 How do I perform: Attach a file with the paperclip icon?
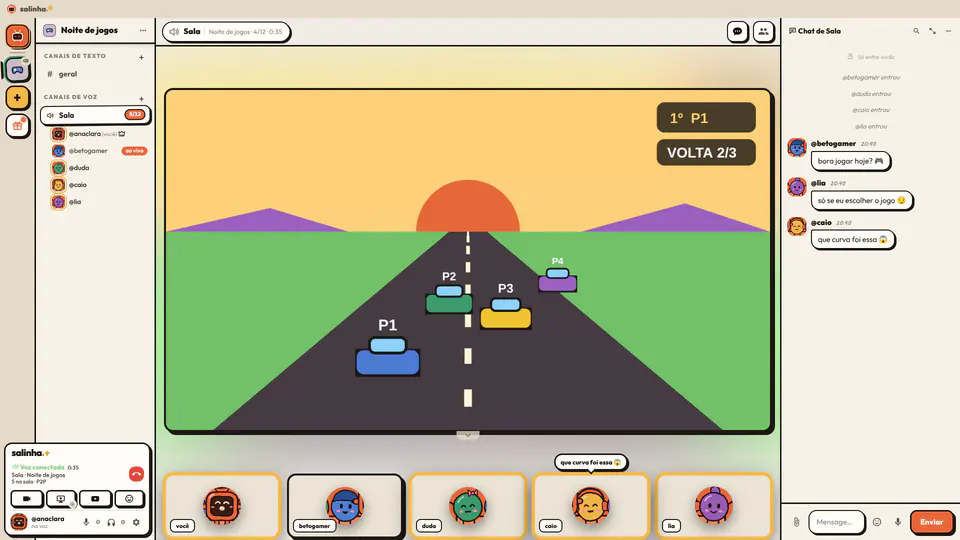[797, 522]
